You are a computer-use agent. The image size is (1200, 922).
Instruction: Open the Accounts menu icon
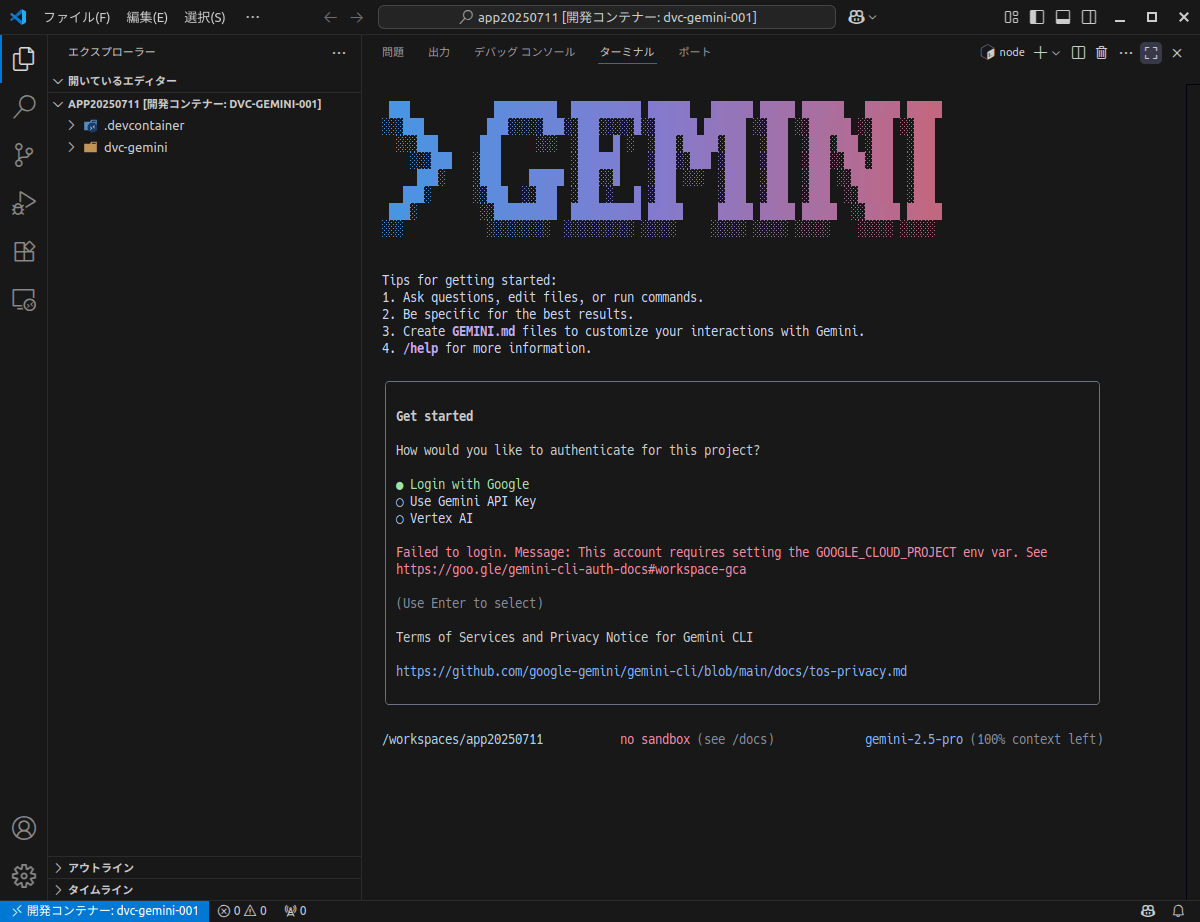click(24, 828)
